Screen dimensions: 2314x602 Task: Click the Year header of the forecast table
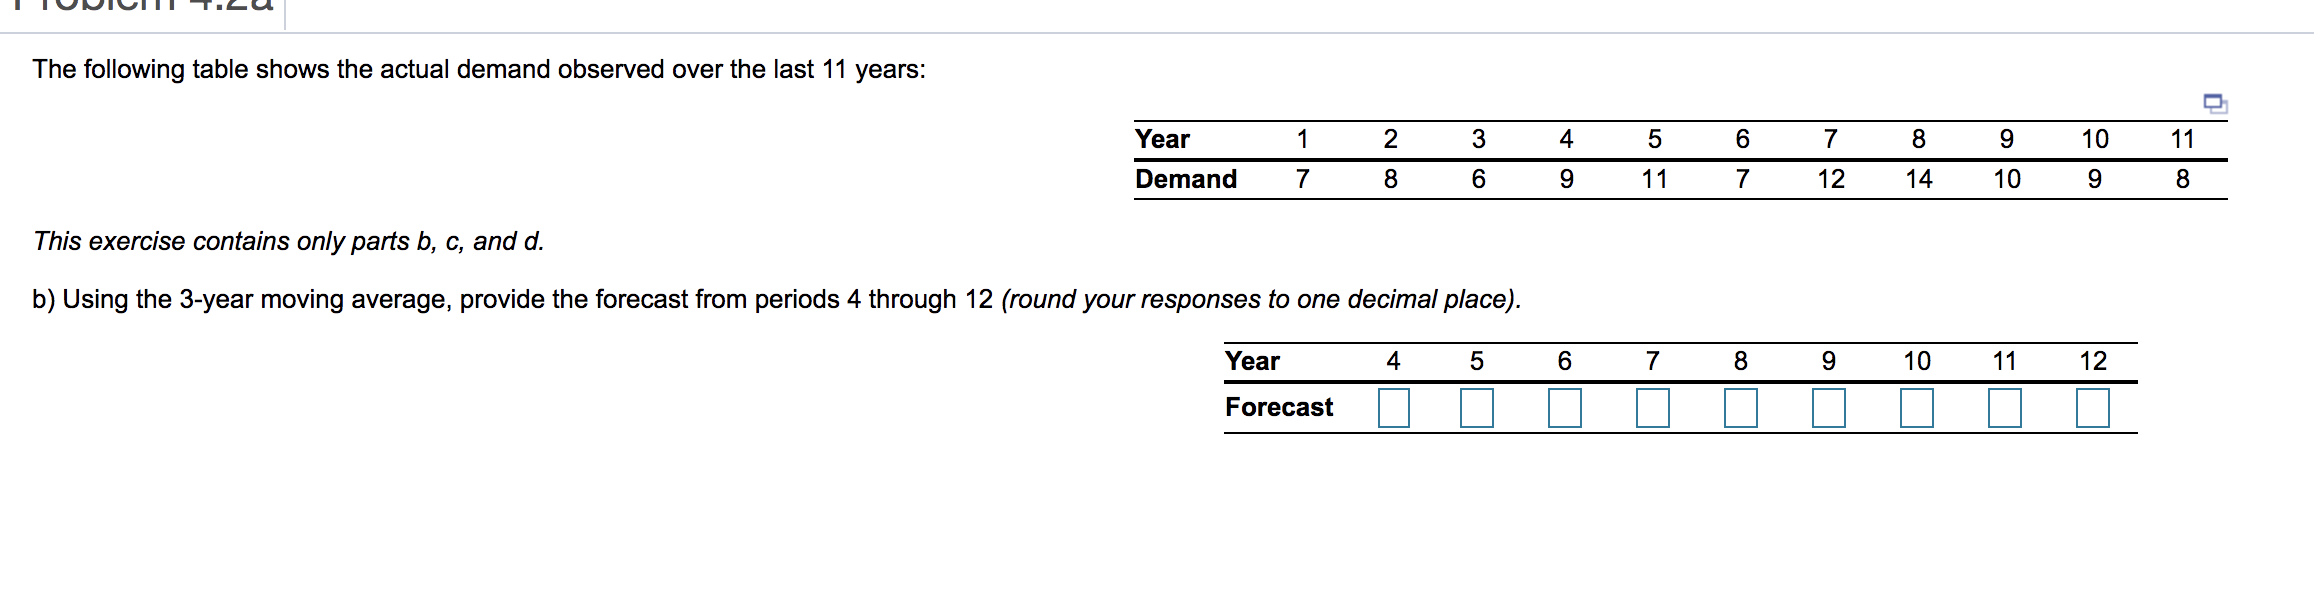(1252, 361)
